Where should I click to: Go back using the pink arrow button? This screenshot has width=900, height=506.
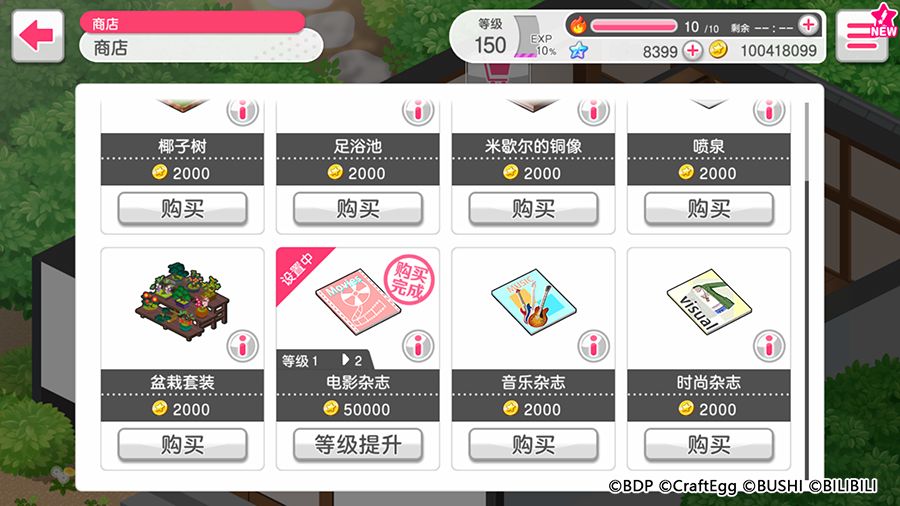click(38, 36)
